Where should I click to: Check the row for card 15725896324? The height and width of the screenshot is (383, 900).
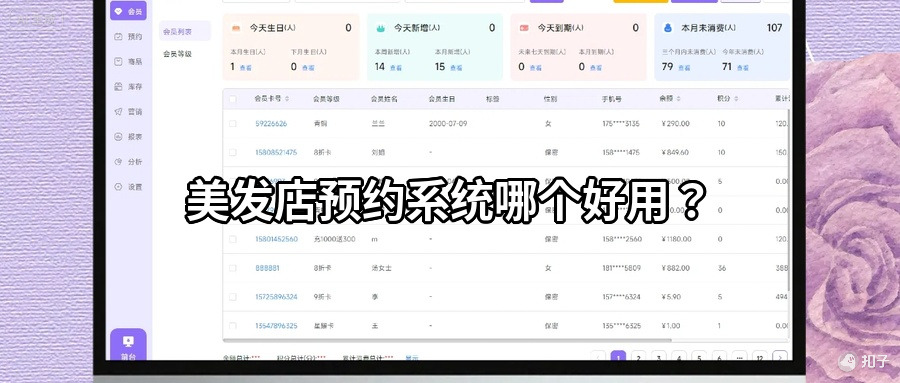coord(232,297)
